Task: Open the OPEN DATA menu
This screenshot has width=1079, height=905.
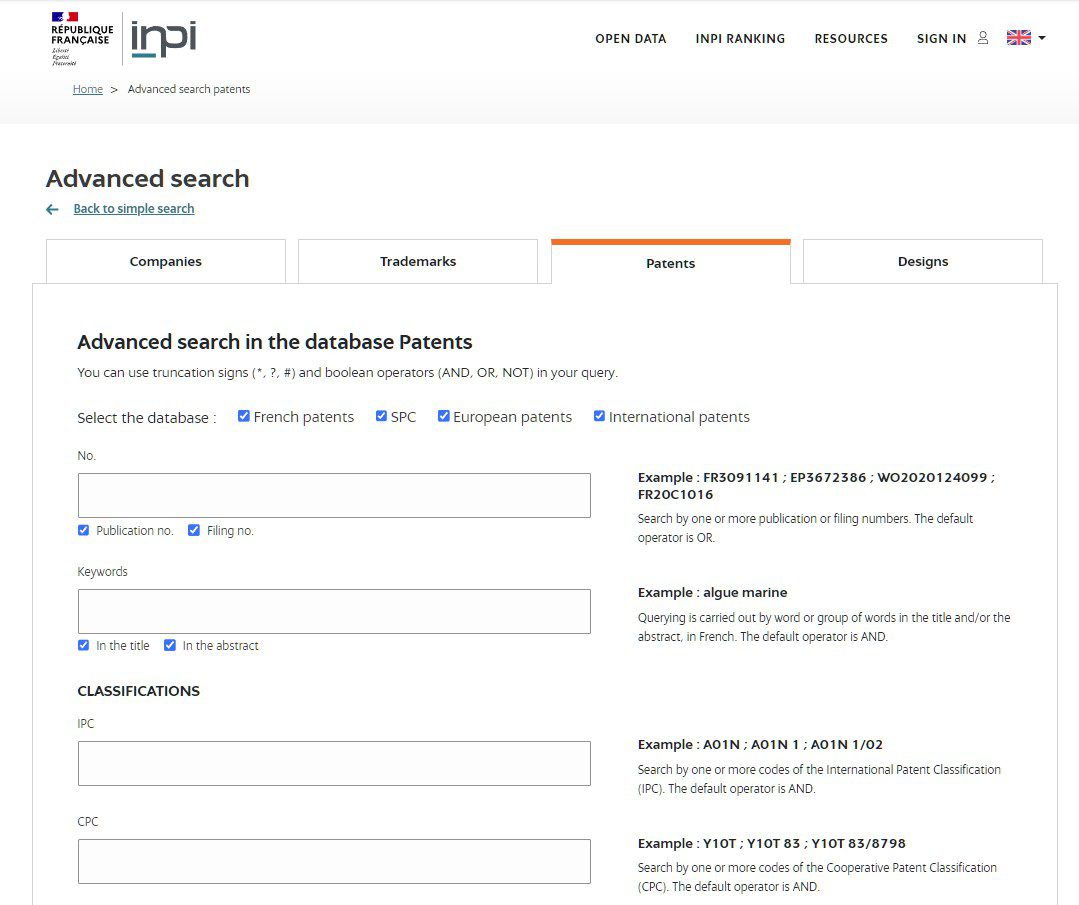Action: [x=630, y=39]
